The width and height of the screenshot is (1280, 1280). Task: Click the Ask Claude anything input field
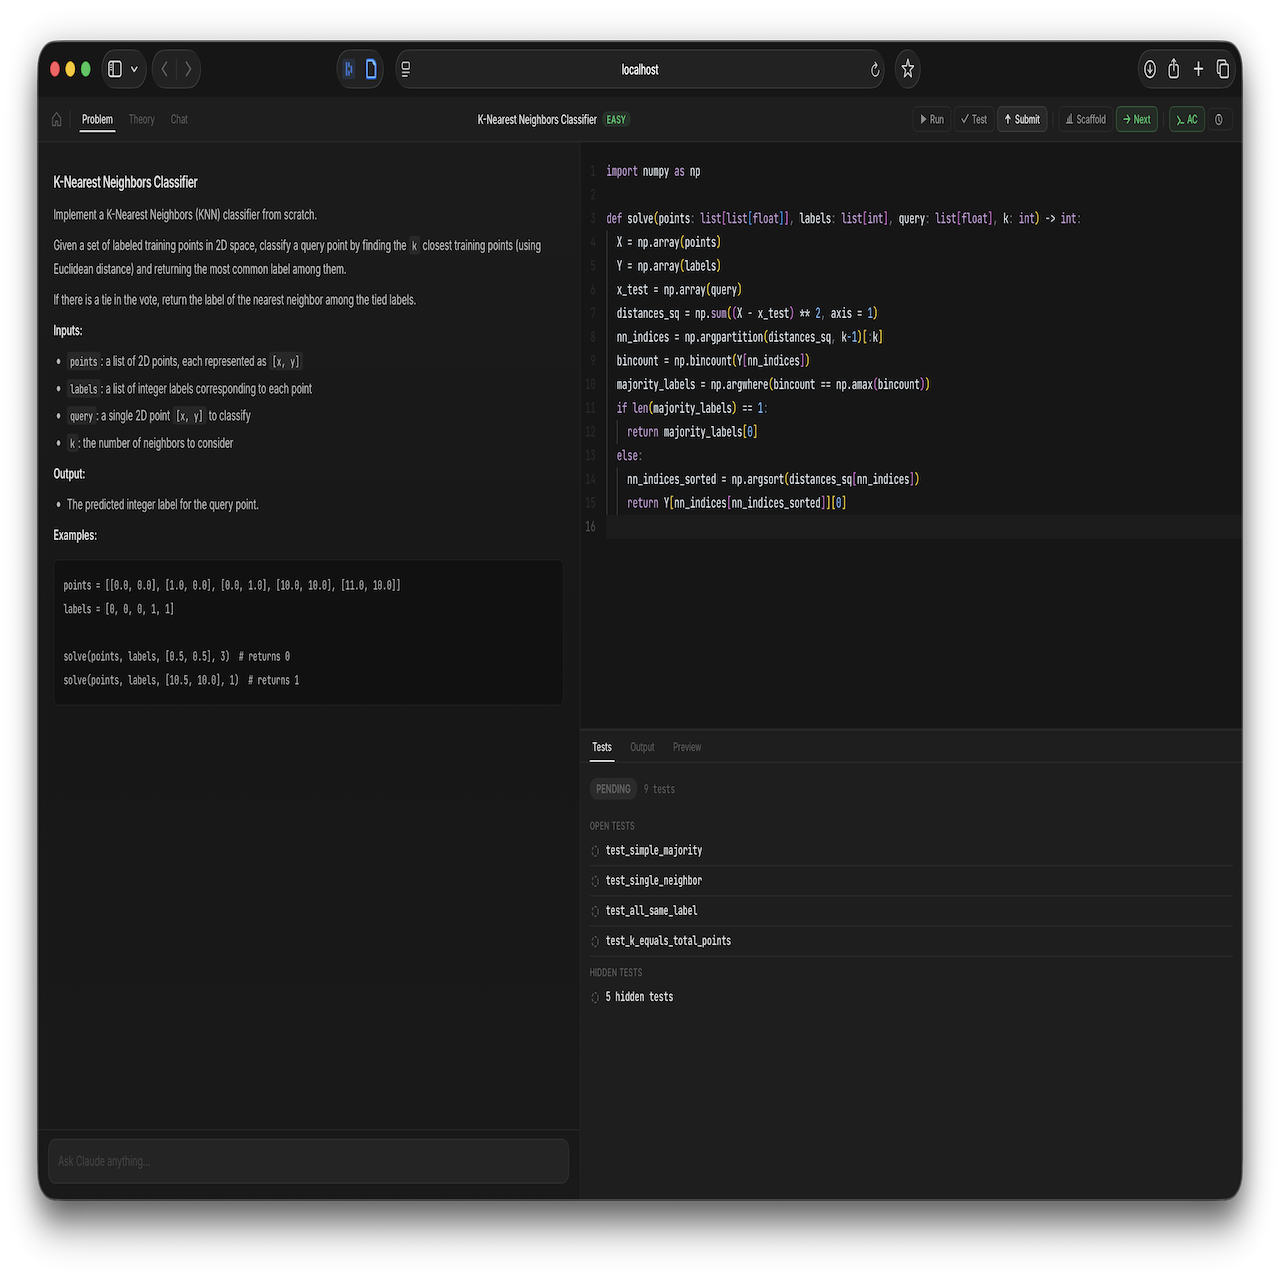[308, 1161]
